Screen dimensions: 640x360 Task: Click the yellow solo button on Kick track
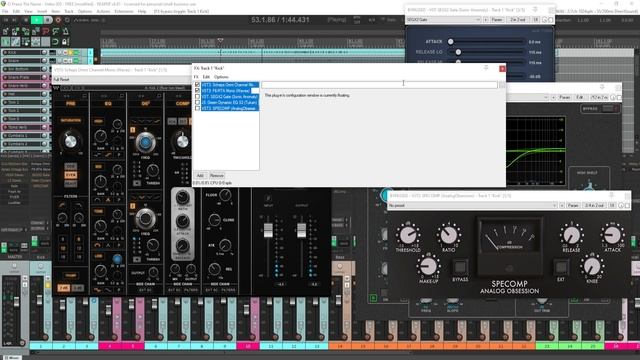(x=70, y=53)
